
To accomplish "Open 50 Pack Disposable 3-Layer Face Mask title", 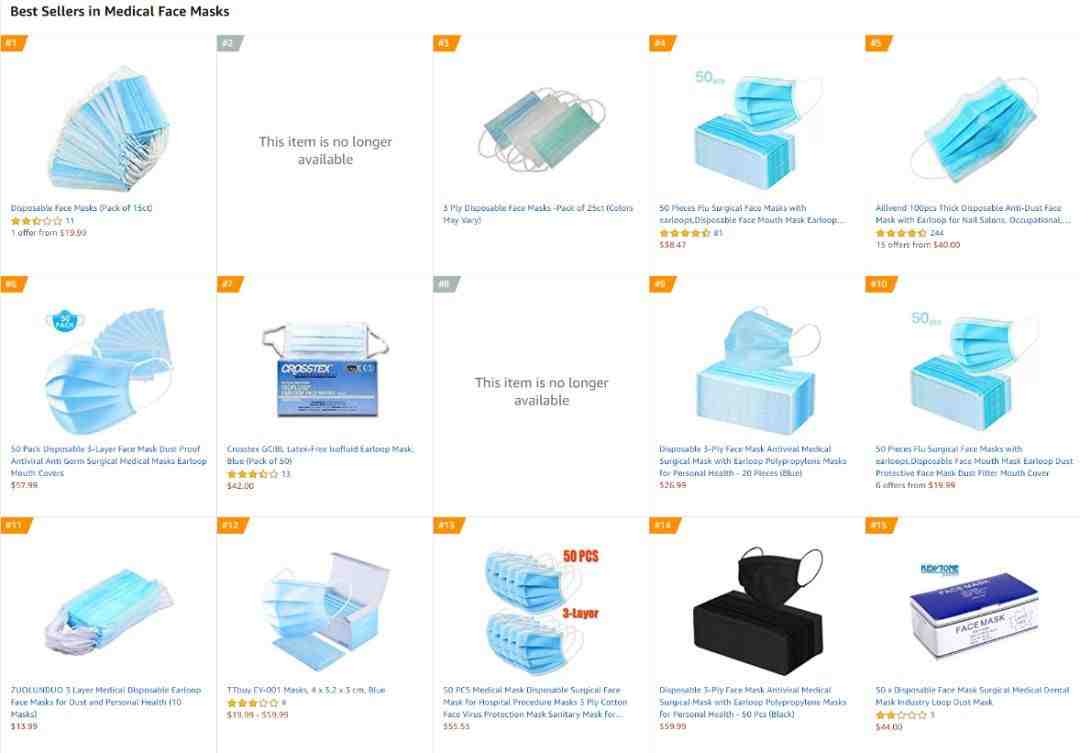I will pyautogui.click(x=108, y=461).
